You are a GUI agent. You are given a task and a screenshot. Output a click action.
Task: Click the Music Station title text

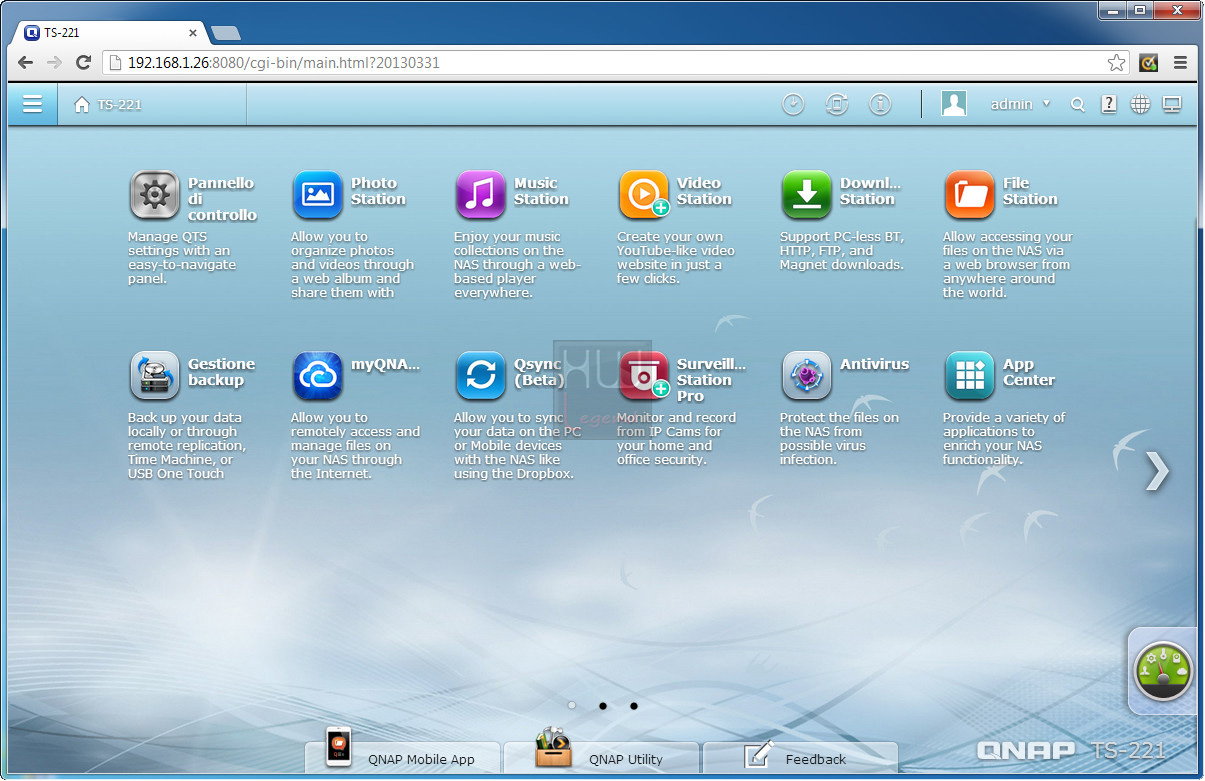(x=541, y=191)
